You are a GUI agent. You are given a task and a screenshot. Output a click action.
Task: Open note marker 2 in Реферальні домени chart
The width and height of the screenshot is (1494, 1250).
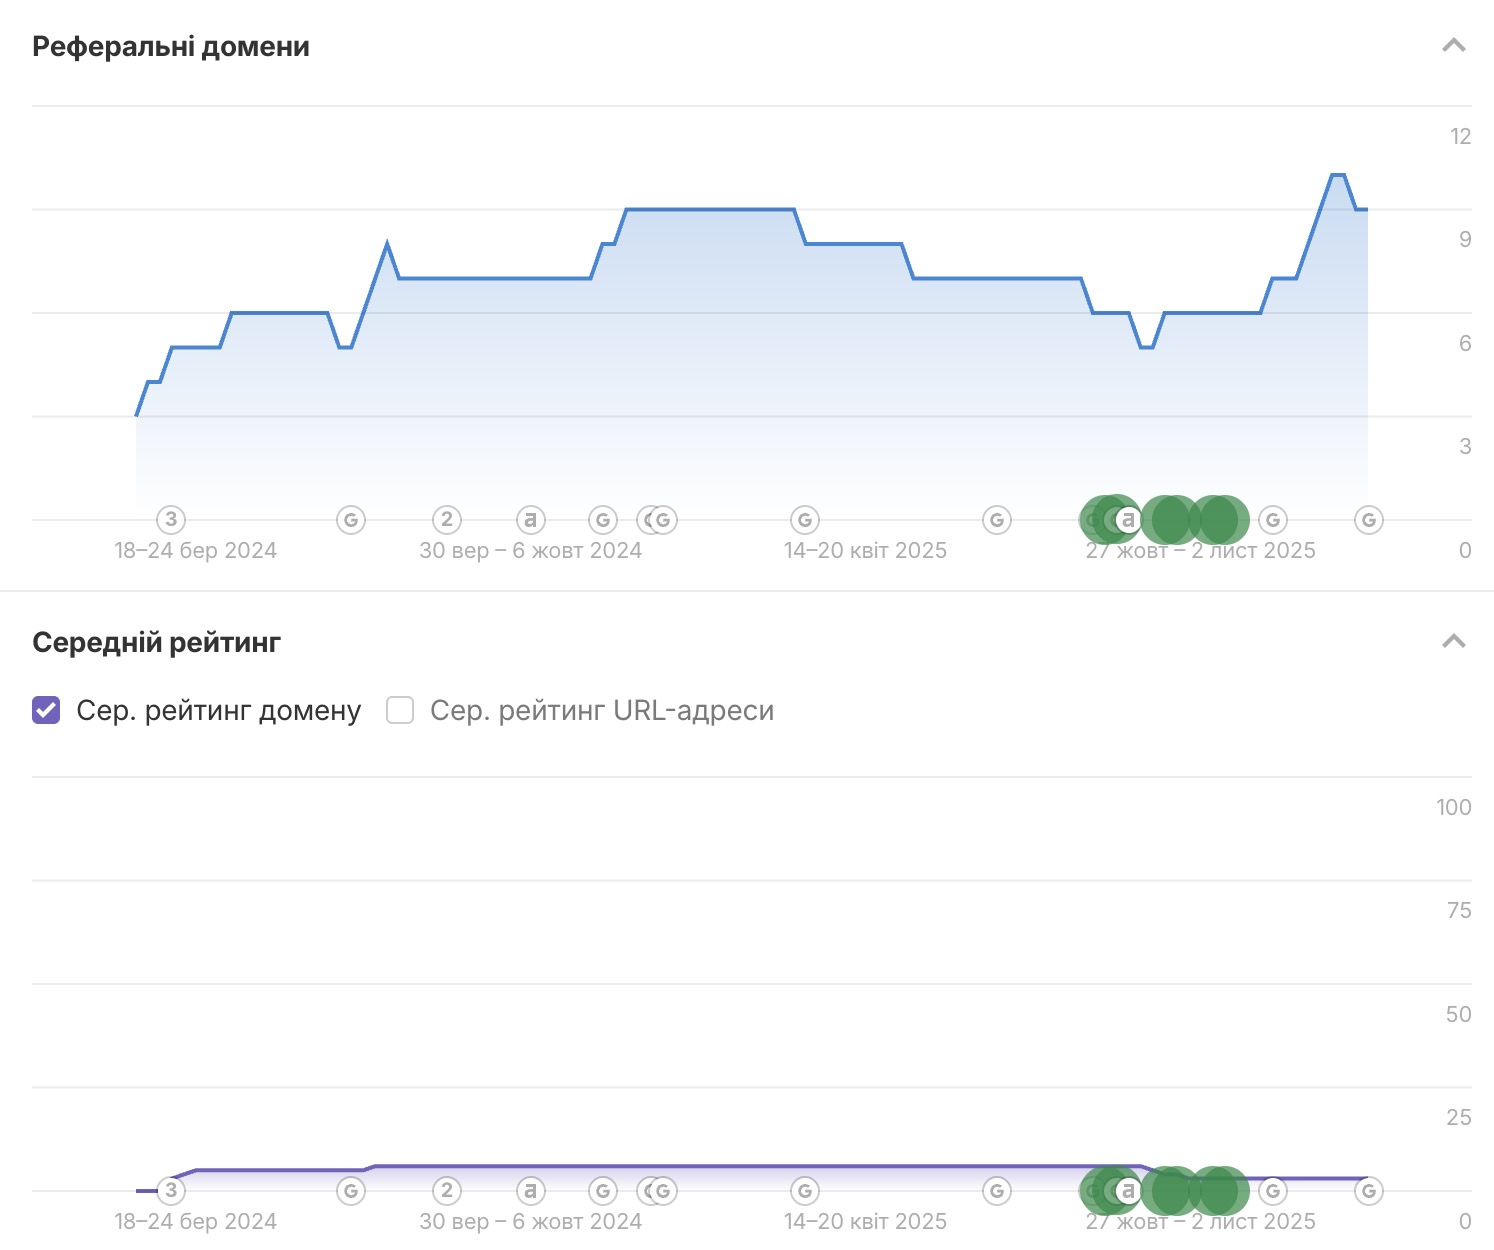point(447,519)
